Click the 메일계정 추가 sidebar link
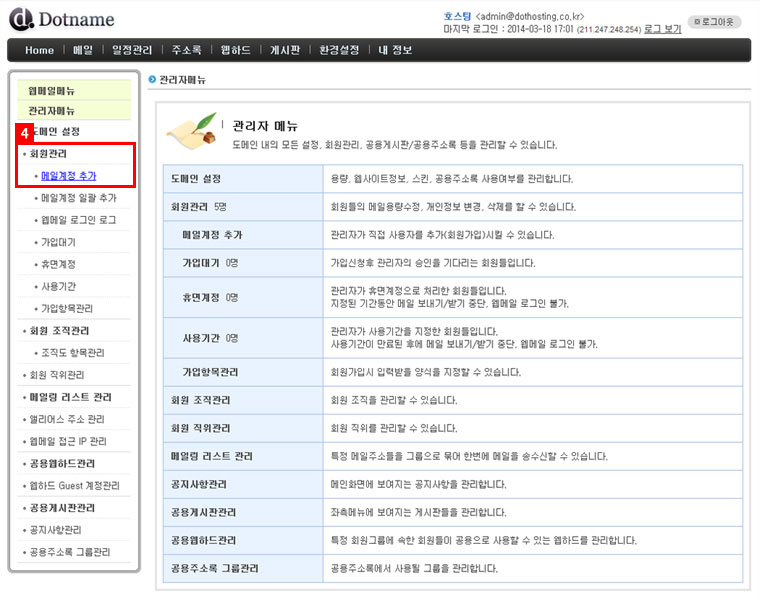The width and height of the screenshot is (760, 600). (69, 175)
